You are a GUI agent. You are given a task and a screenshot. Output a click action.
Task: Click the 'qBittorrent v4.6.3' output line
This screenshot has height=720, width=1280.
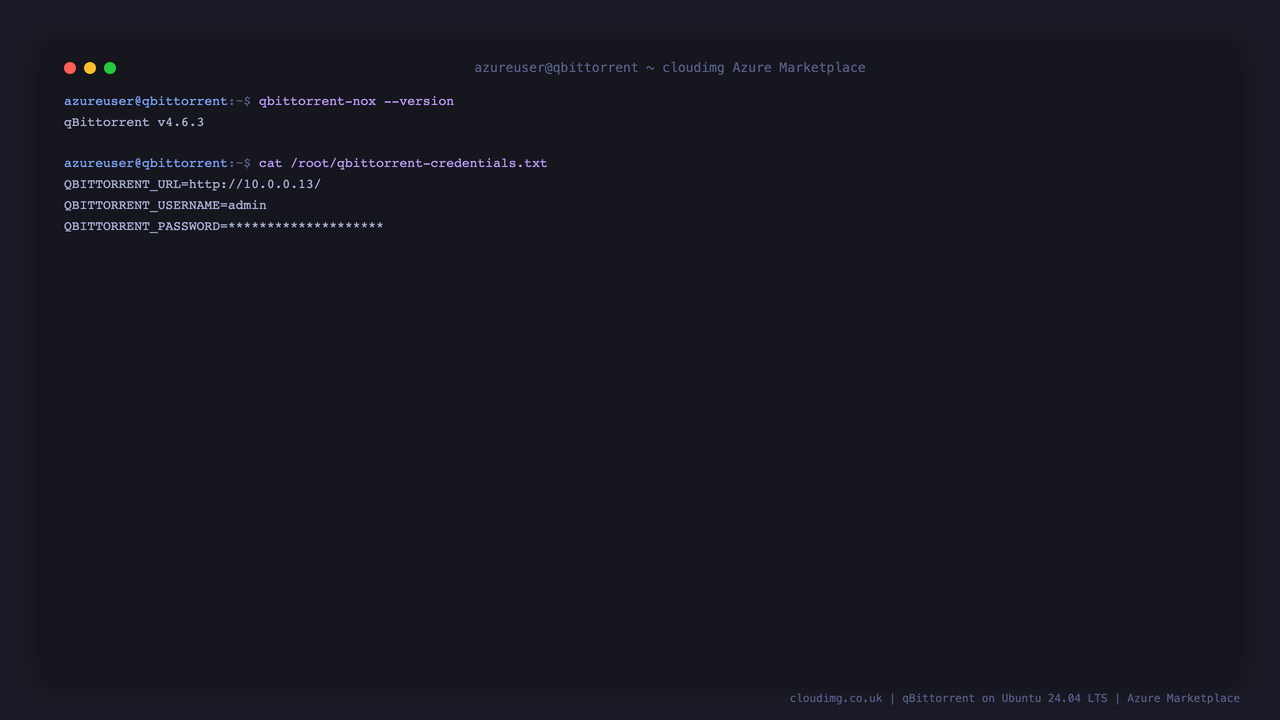coord(134,122)
